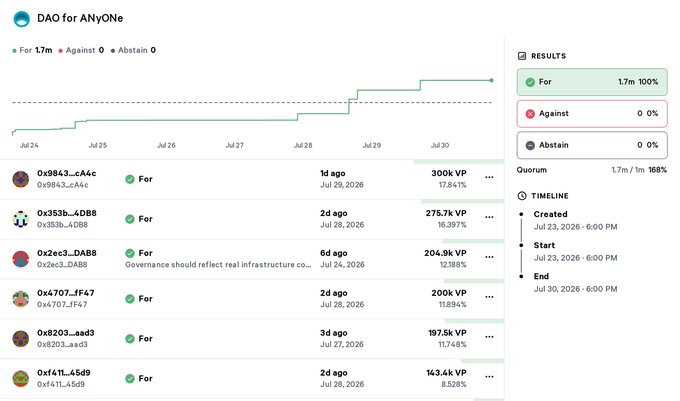Click the avatar of voter 0xf411...45d9

(20, 378)
